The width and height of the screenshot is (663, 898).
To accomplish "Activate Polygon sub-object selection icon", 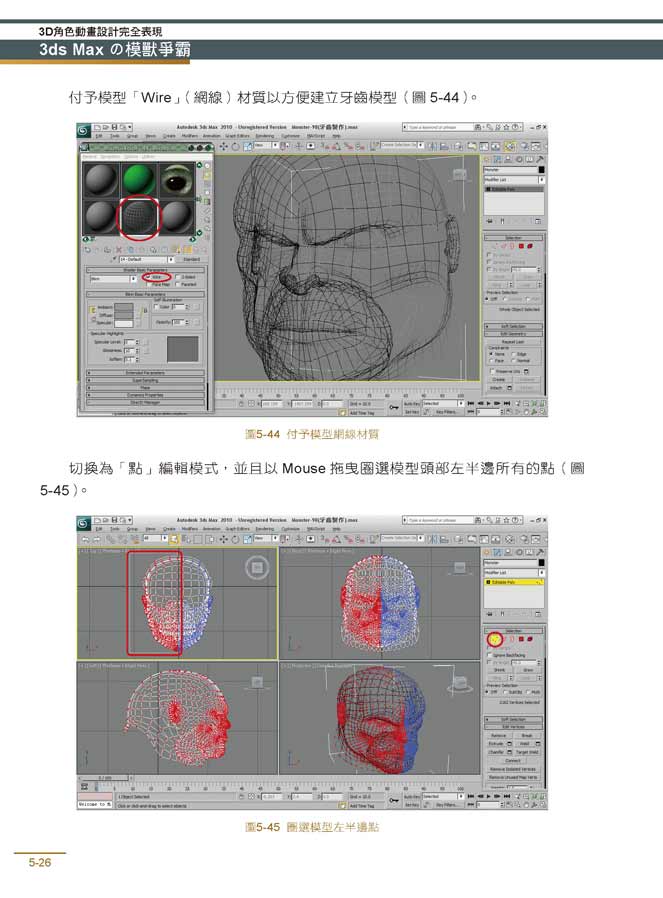I will point(522,639).
